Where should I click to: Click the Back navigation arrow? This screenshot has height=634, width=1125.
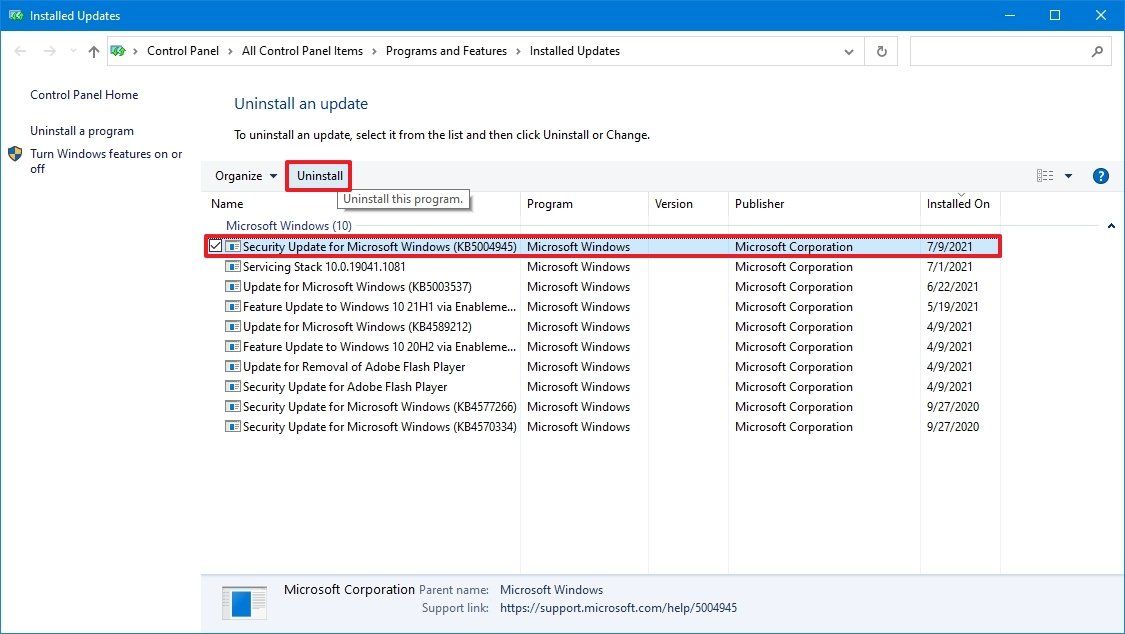point(20,51)
